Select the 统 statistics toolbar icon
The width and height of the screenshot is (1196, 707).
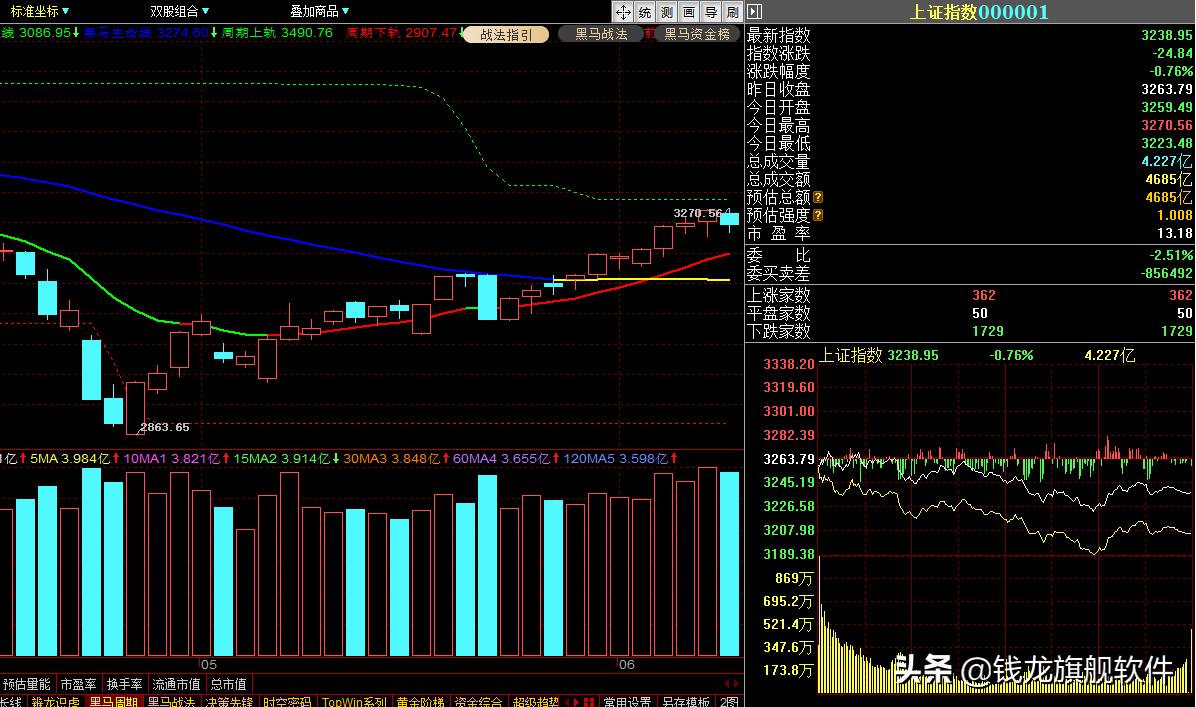point(645,12)
